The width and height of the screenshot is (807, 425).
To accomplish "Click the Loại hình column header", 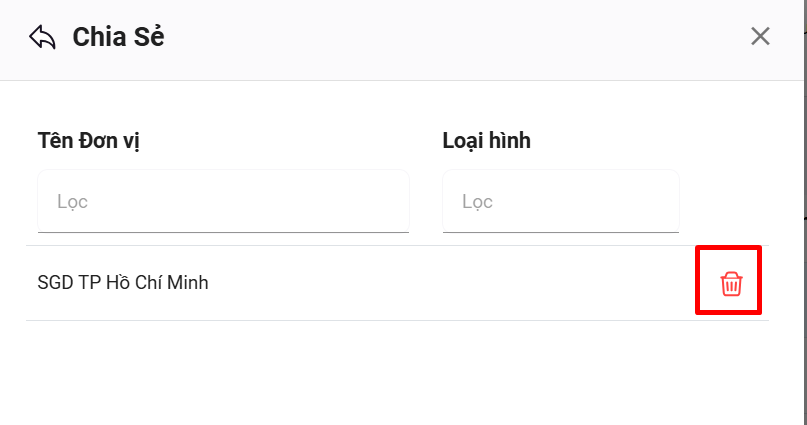I will tap(486, 141).
